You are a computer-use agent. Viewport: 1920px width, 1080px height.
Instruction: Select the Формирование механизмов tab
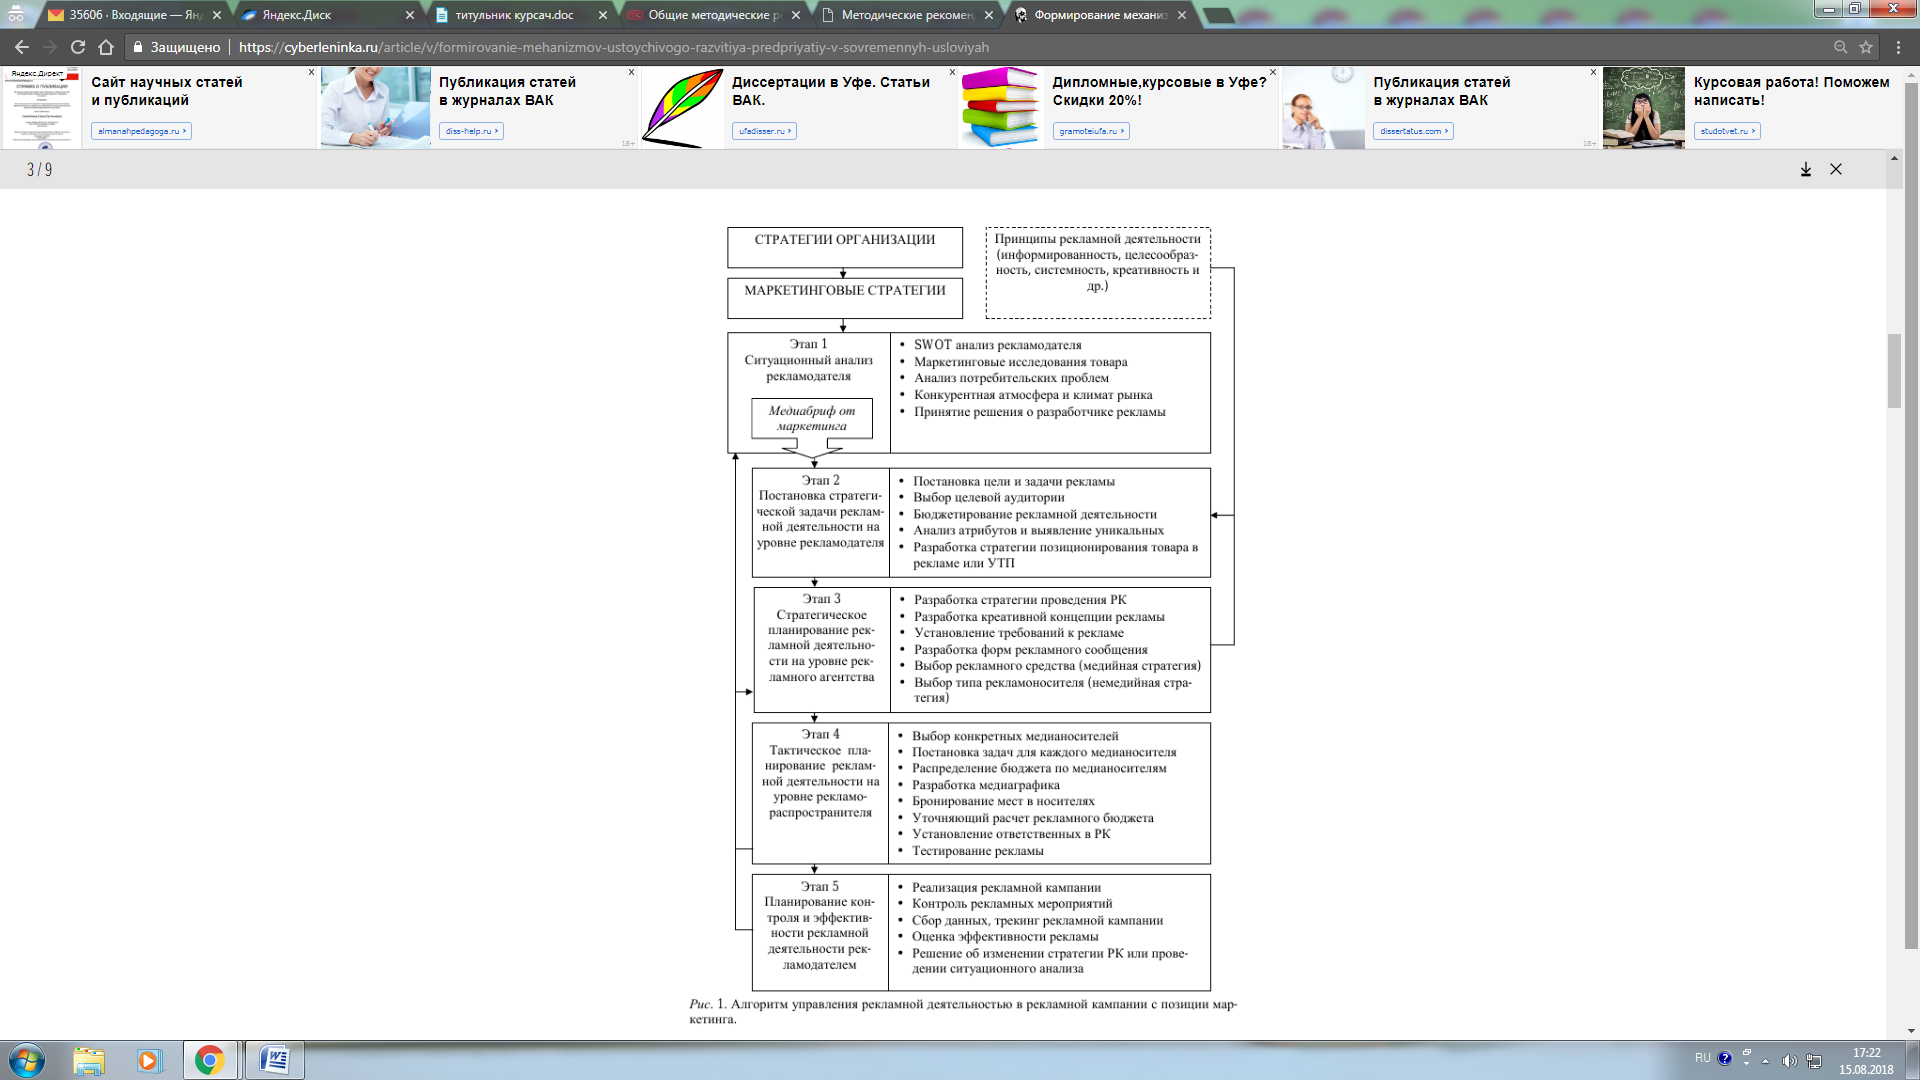click(1100, 15)
